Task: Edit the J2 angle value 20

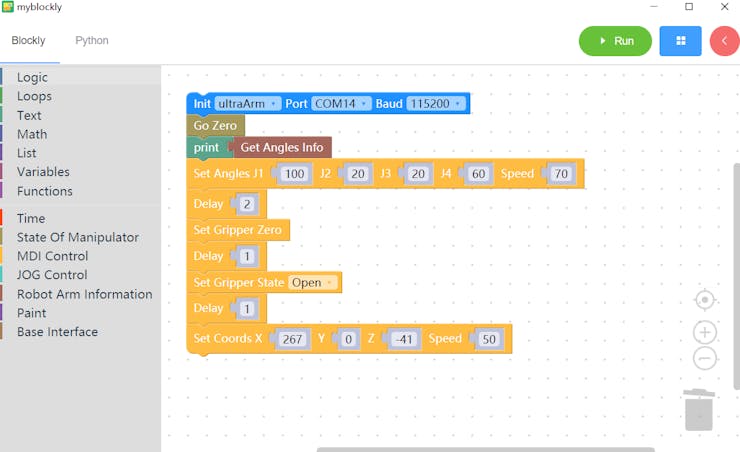Action: [x=358, y=174]
